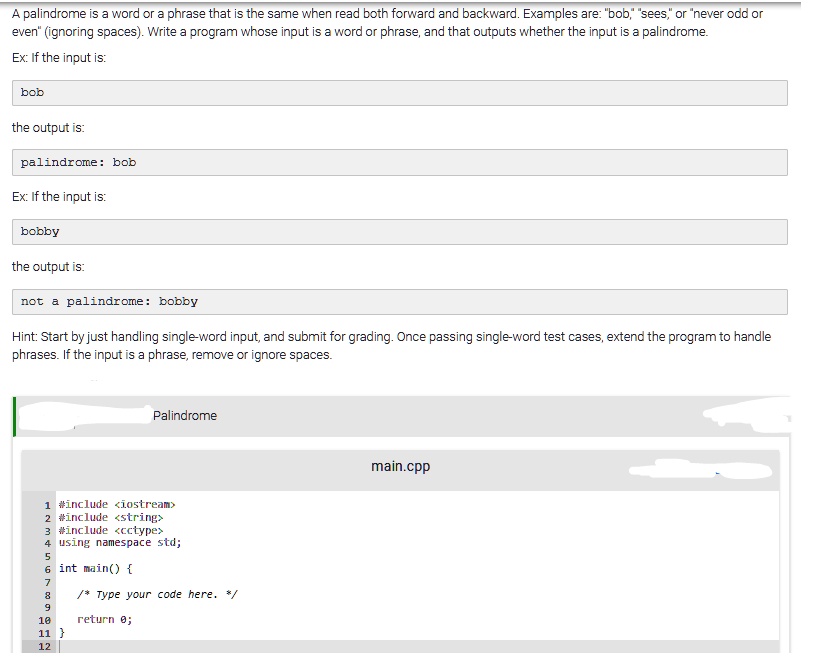Click the green marker beside the Palindrome header
815x662 pixels.
pyautogui.click(x=15, y=416)
